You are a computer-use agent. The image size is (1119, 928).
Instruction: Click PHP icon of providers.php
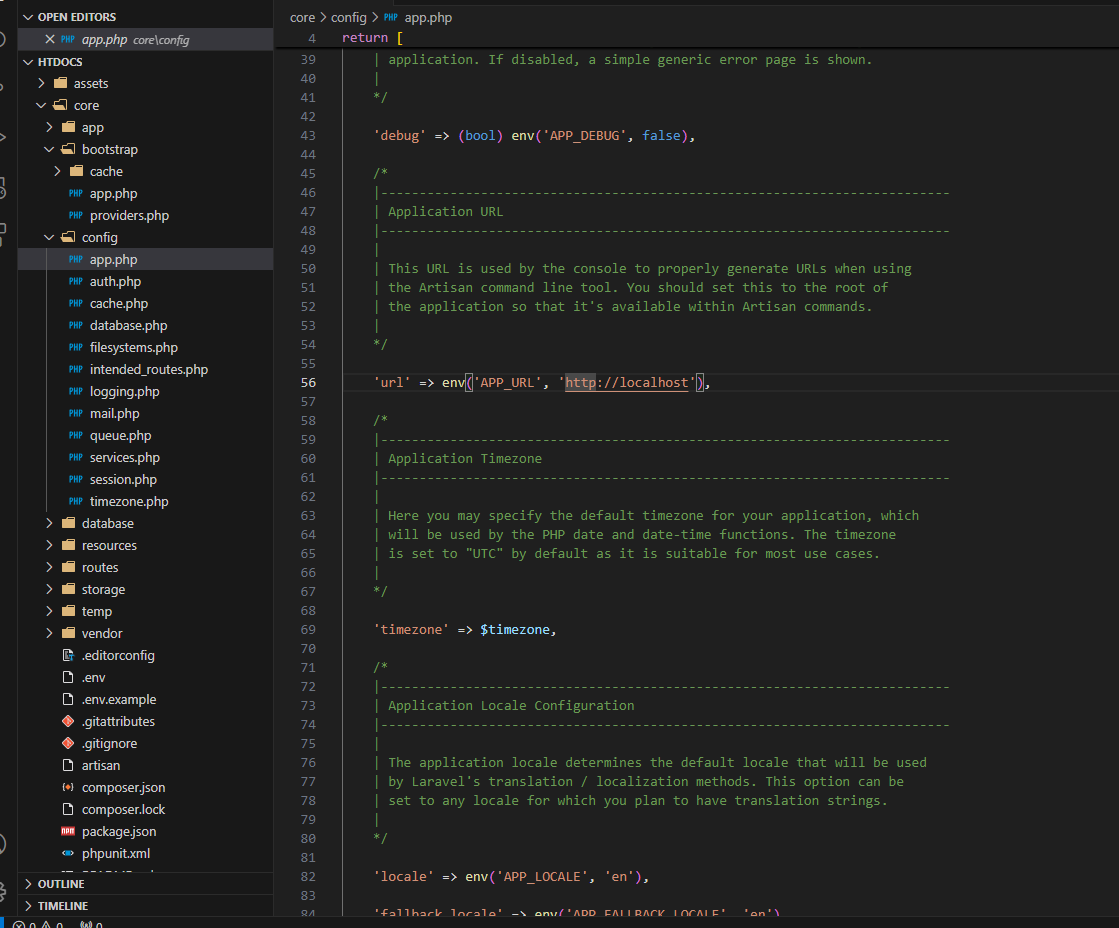(x=76, y=216)
